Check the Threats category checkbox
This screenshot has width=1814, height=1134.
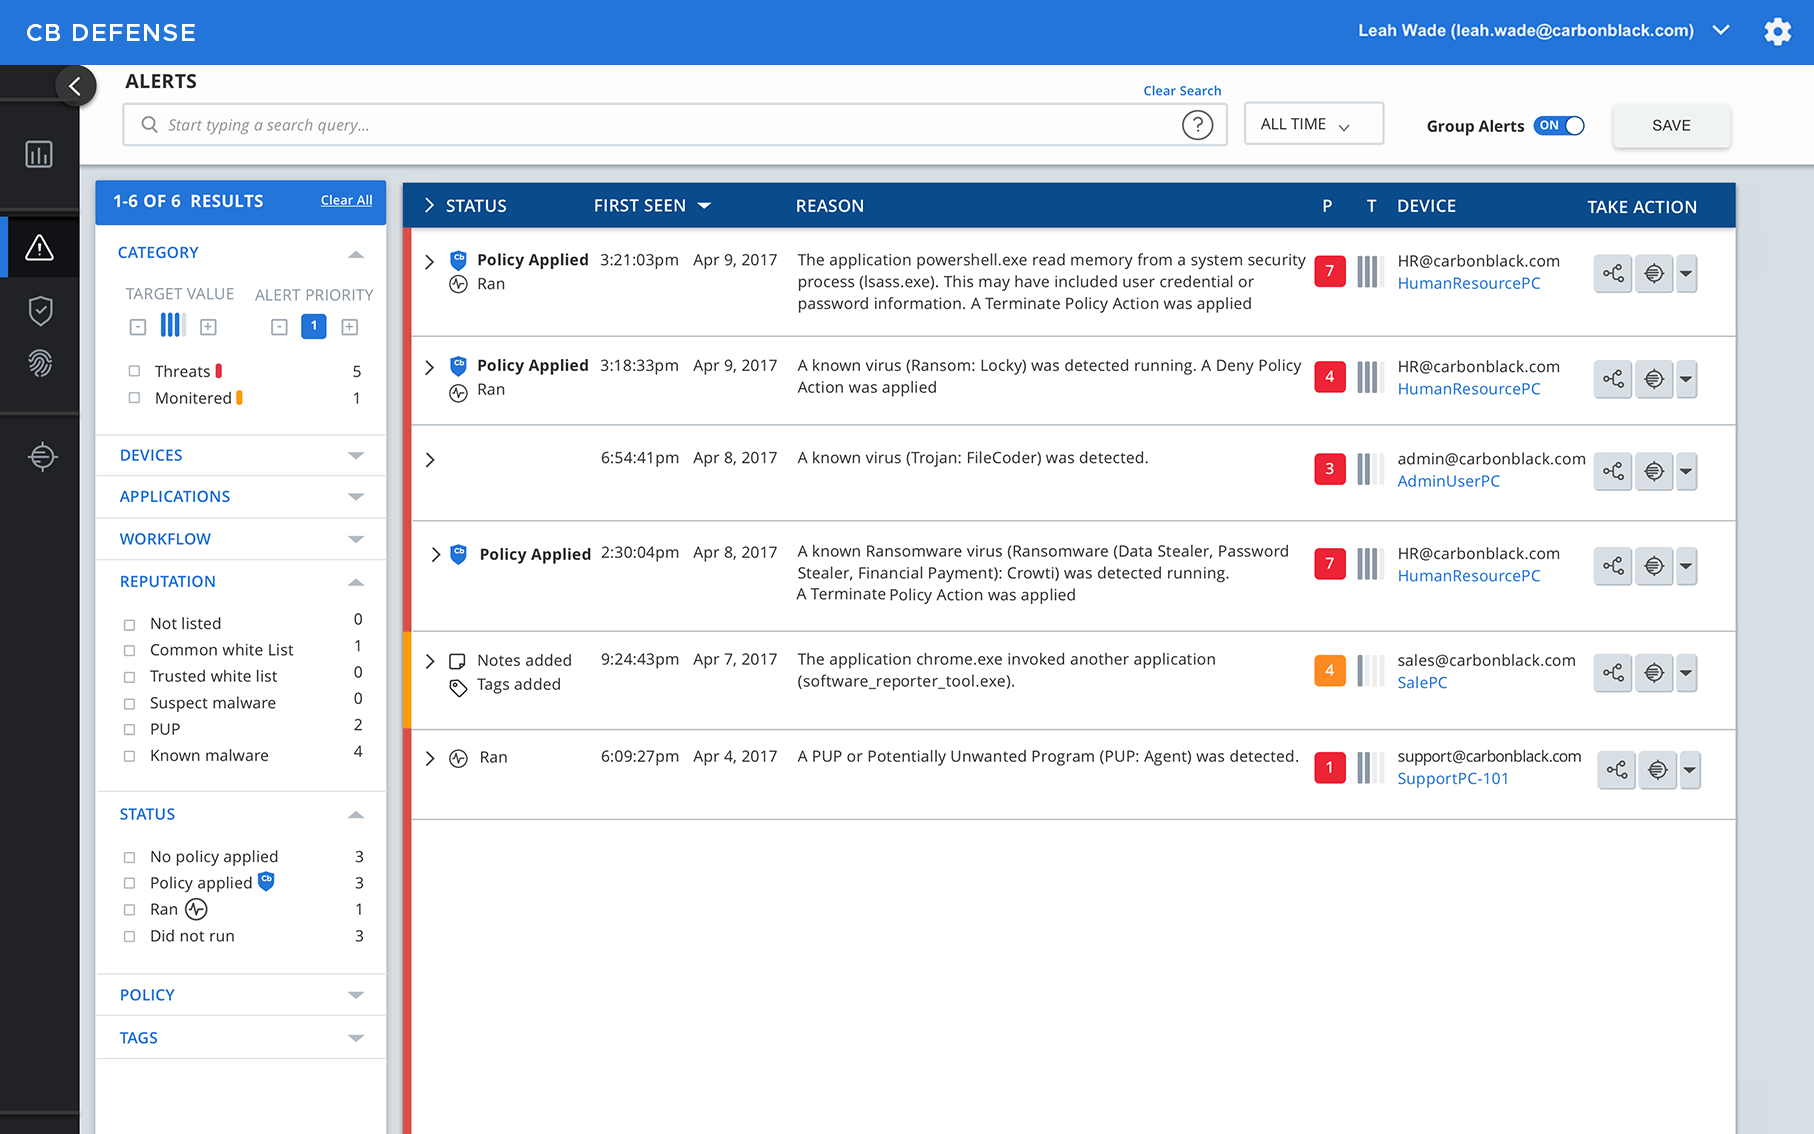pyautogui.click(x=134, y=371)
